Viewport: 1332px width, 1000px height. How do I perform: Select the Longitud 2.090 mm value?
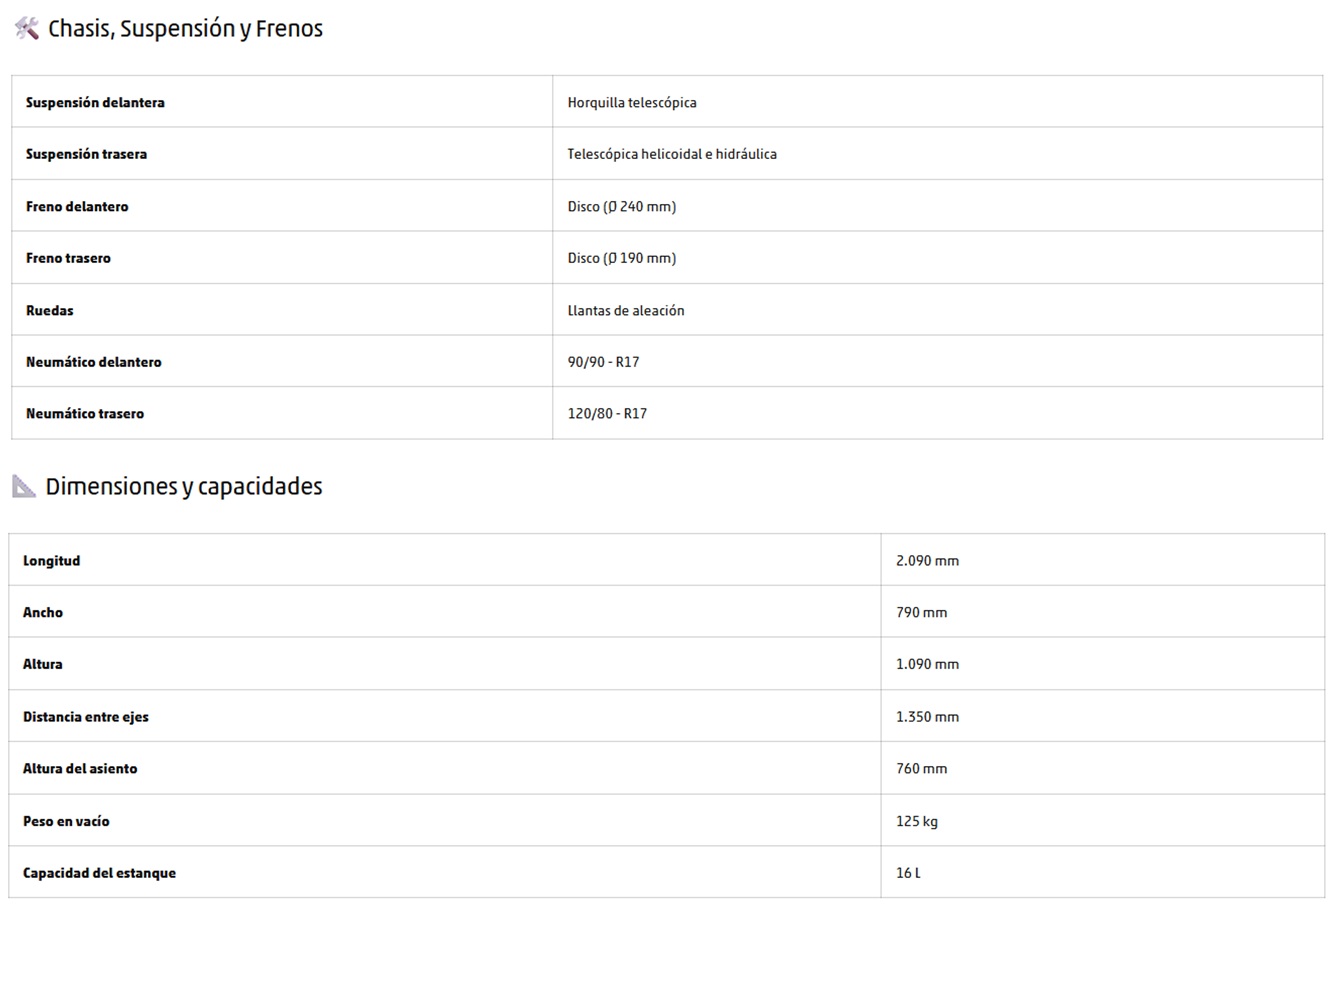coord(927,561)
